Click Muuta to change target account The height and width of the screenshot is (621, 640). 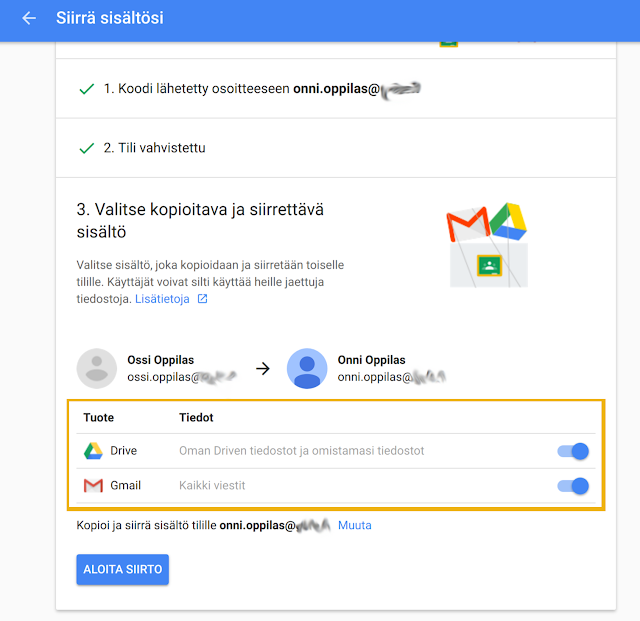[x=355, y=525]
